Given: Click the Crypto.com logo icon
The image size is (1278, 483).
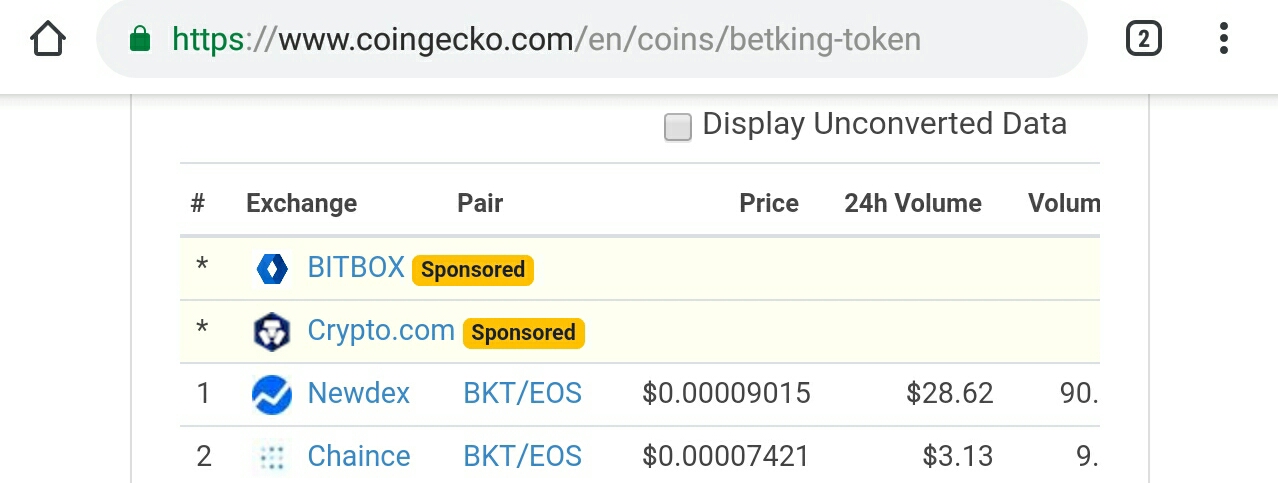Looking at the screenshot, I should coord(271,332).
